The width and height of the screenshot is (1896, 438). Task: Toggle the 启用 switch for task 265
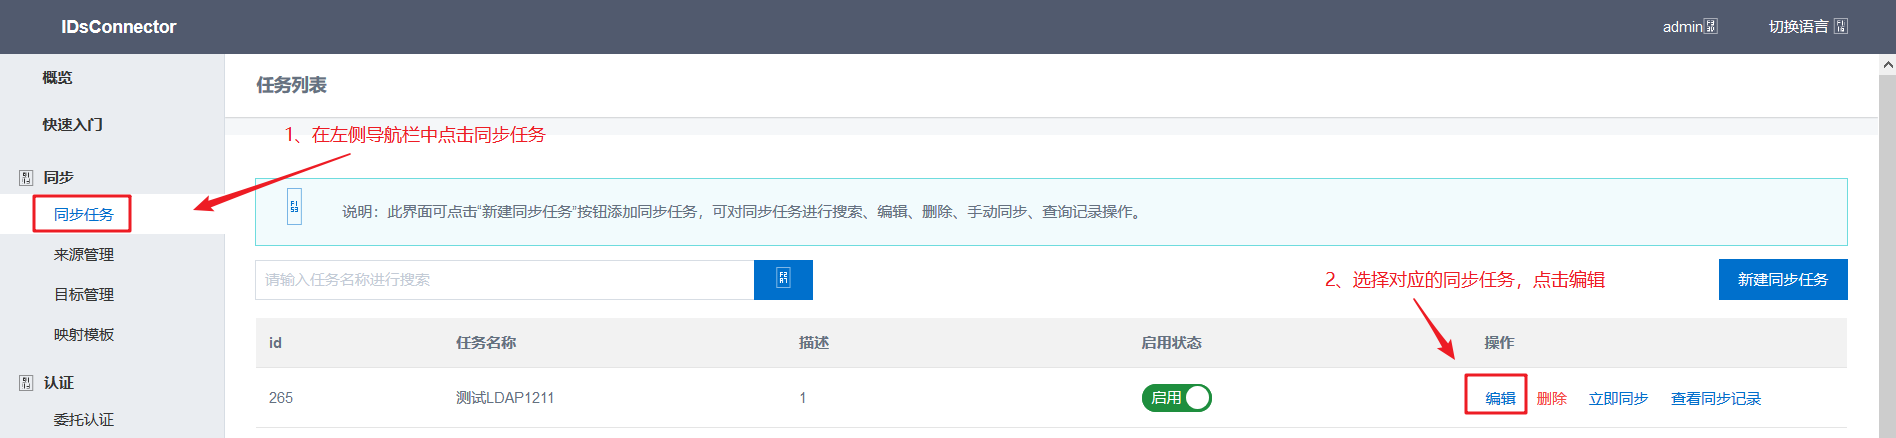tap(1177, 398)
